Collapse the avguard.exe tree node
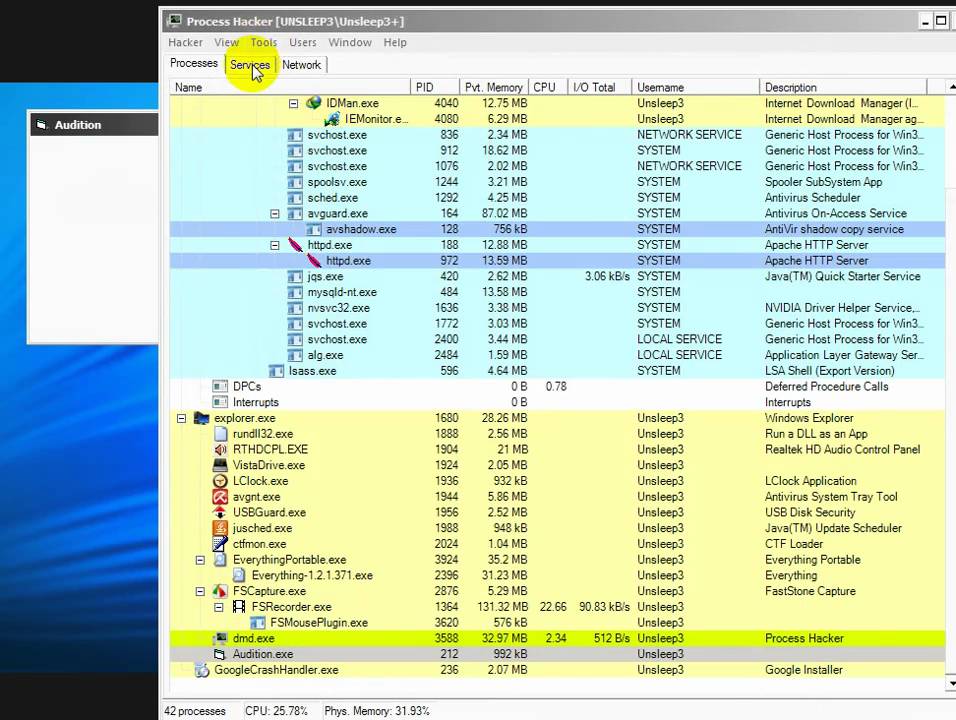 coord(274,214)
